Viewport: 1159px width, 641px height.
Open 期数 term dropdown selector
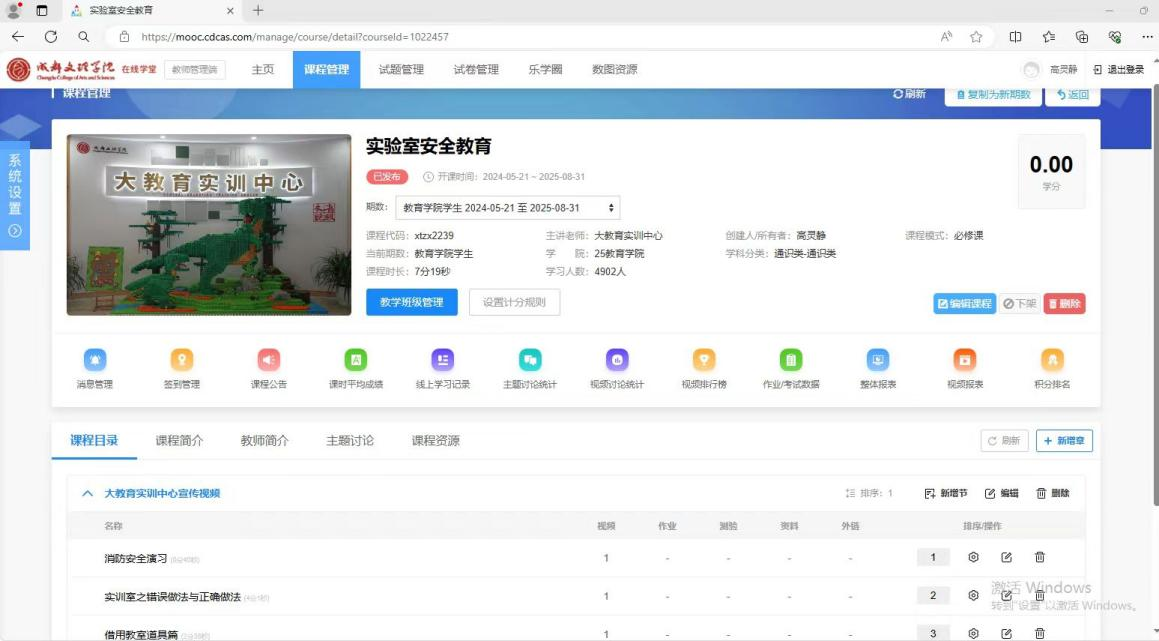[x=508, y=208]
